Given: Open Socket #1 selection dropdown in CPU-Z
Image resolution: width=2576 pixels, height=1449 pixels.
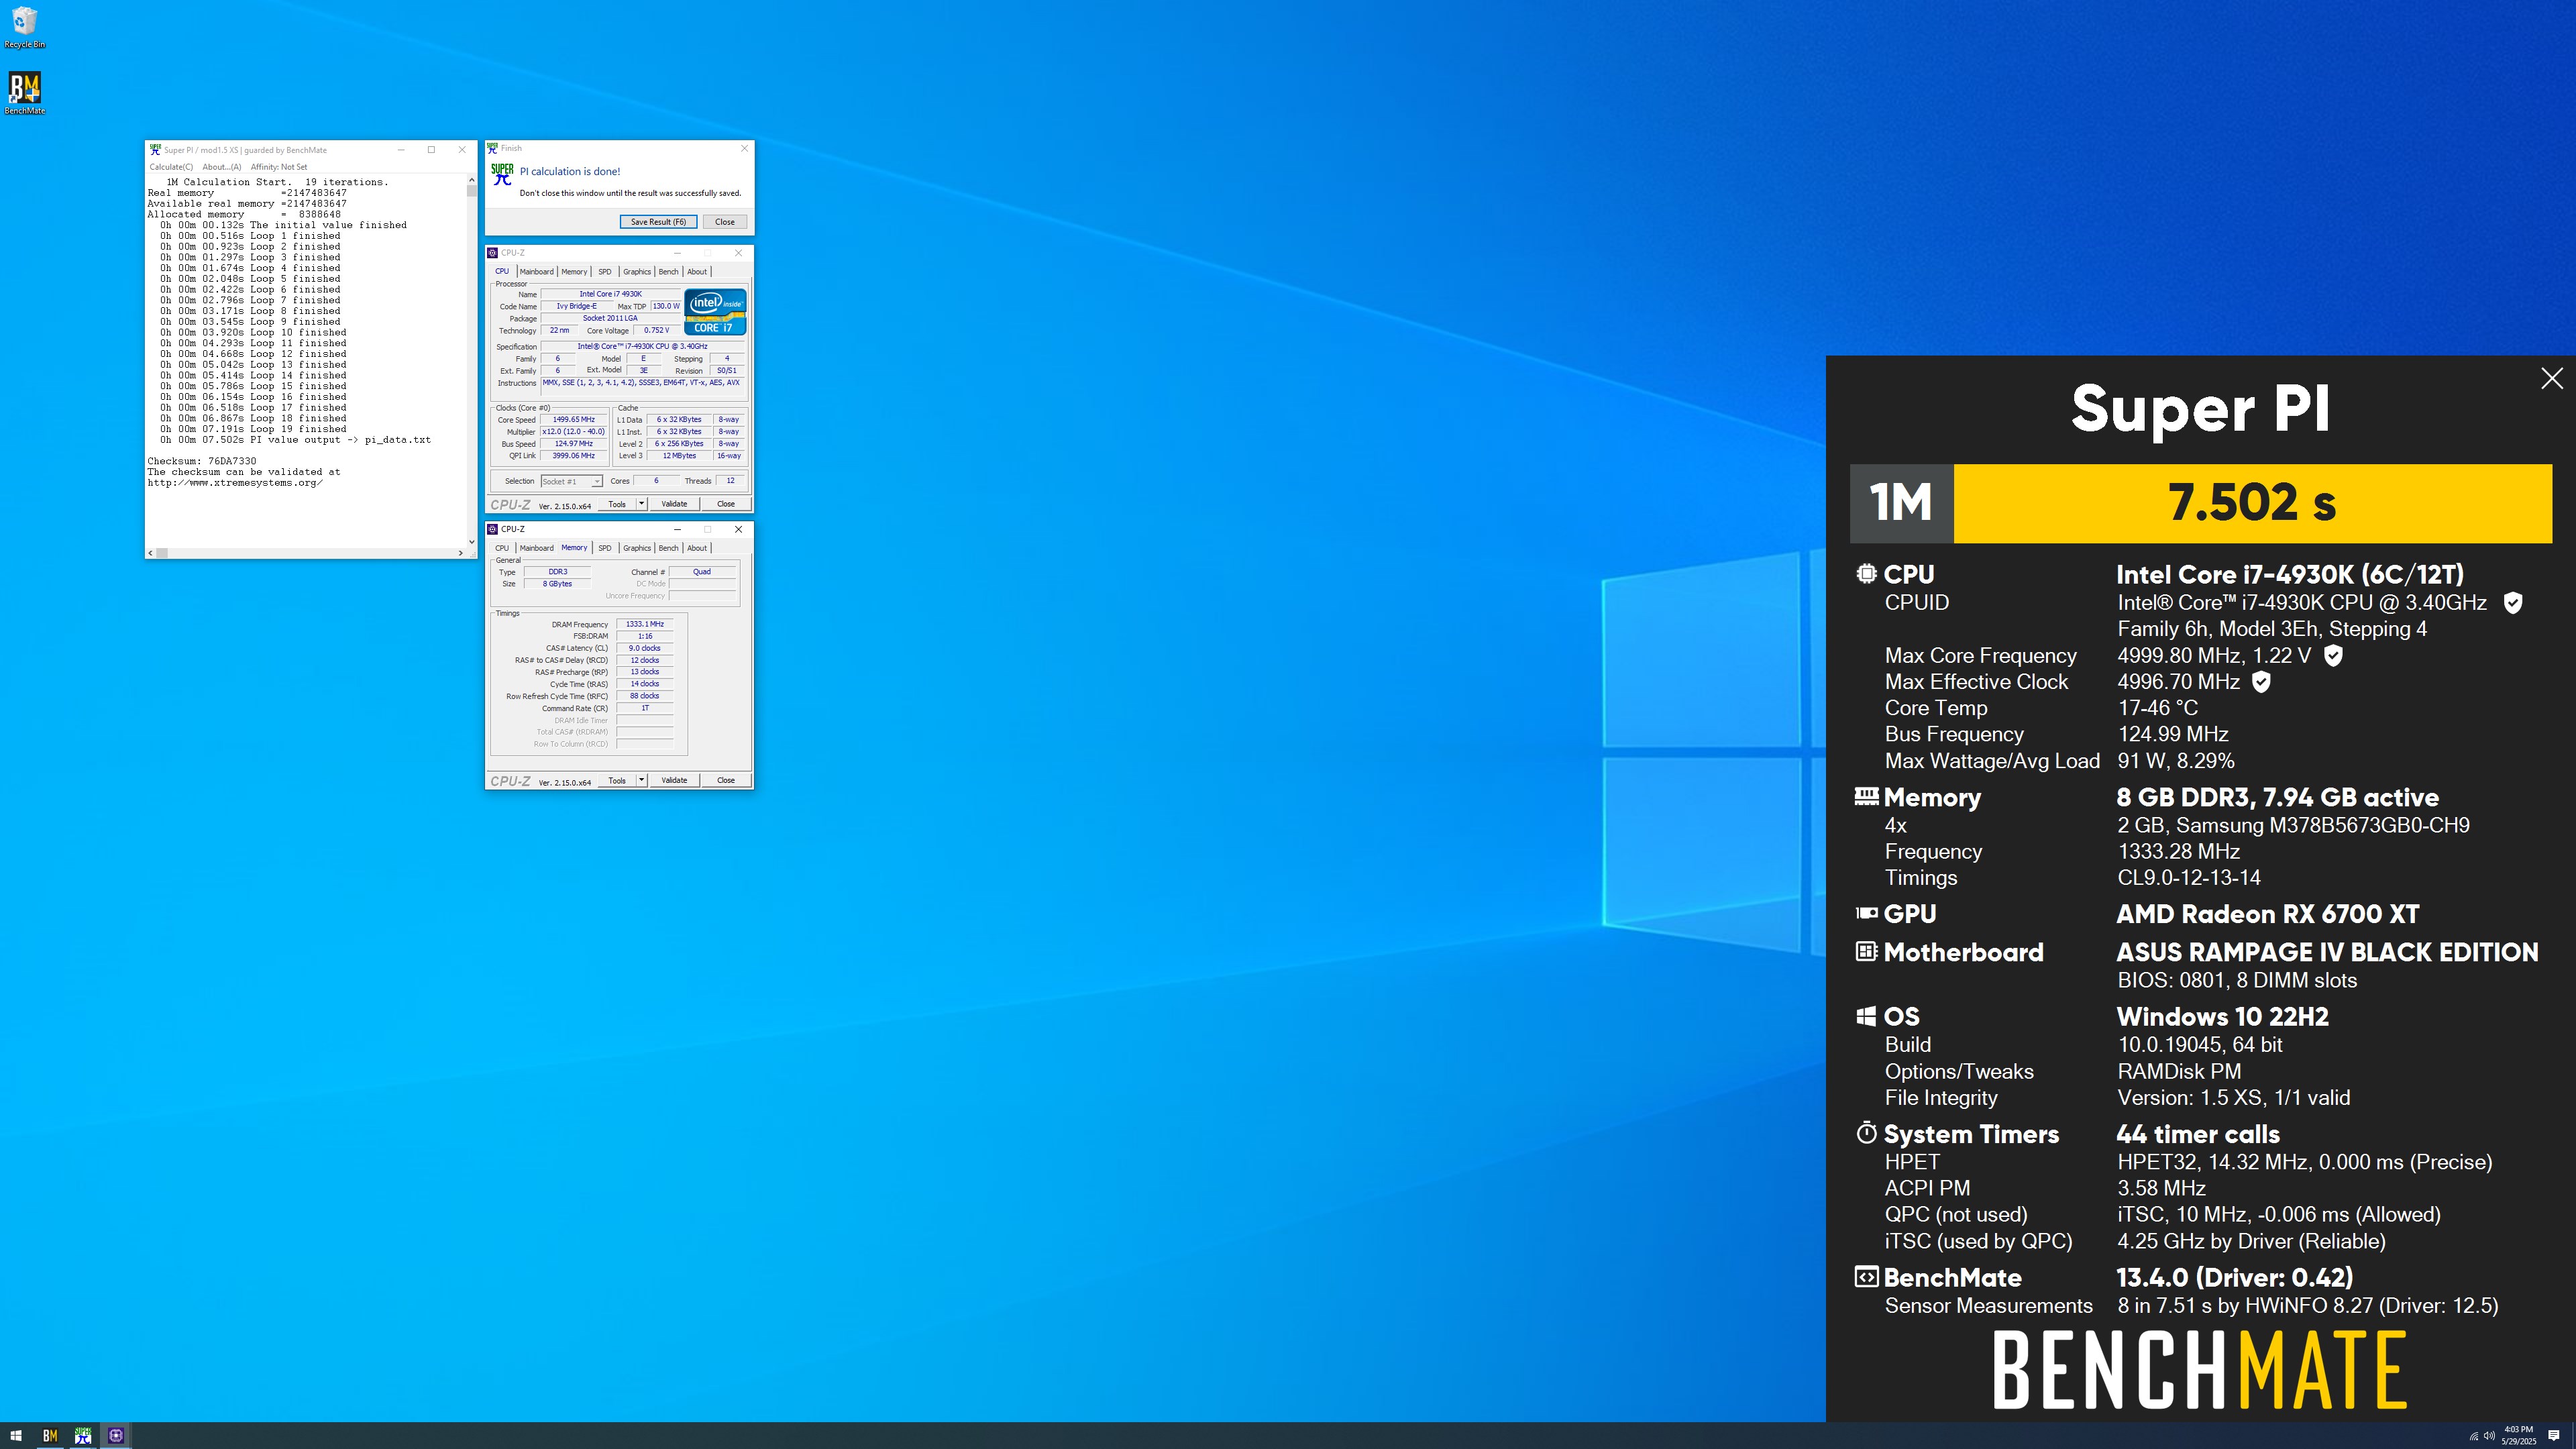Looking at the screenshot, I should [571, 481].
